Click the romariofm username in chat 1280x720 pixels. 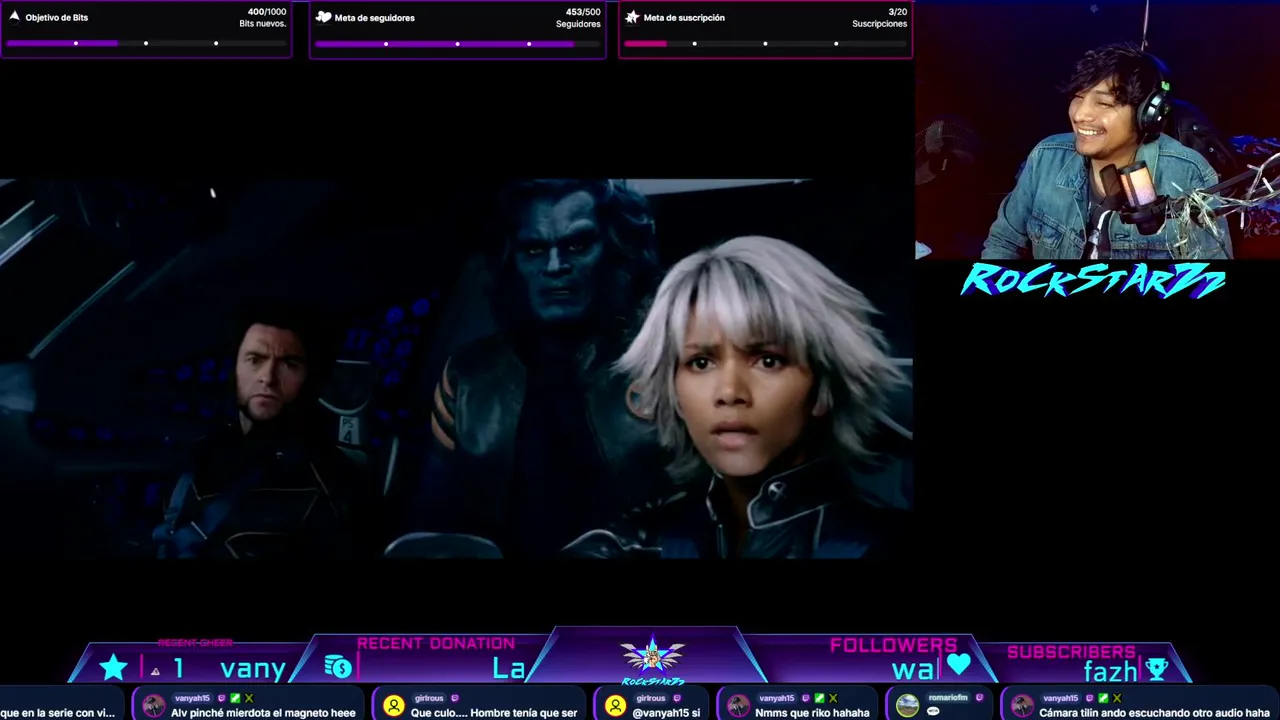pos(948,698)
